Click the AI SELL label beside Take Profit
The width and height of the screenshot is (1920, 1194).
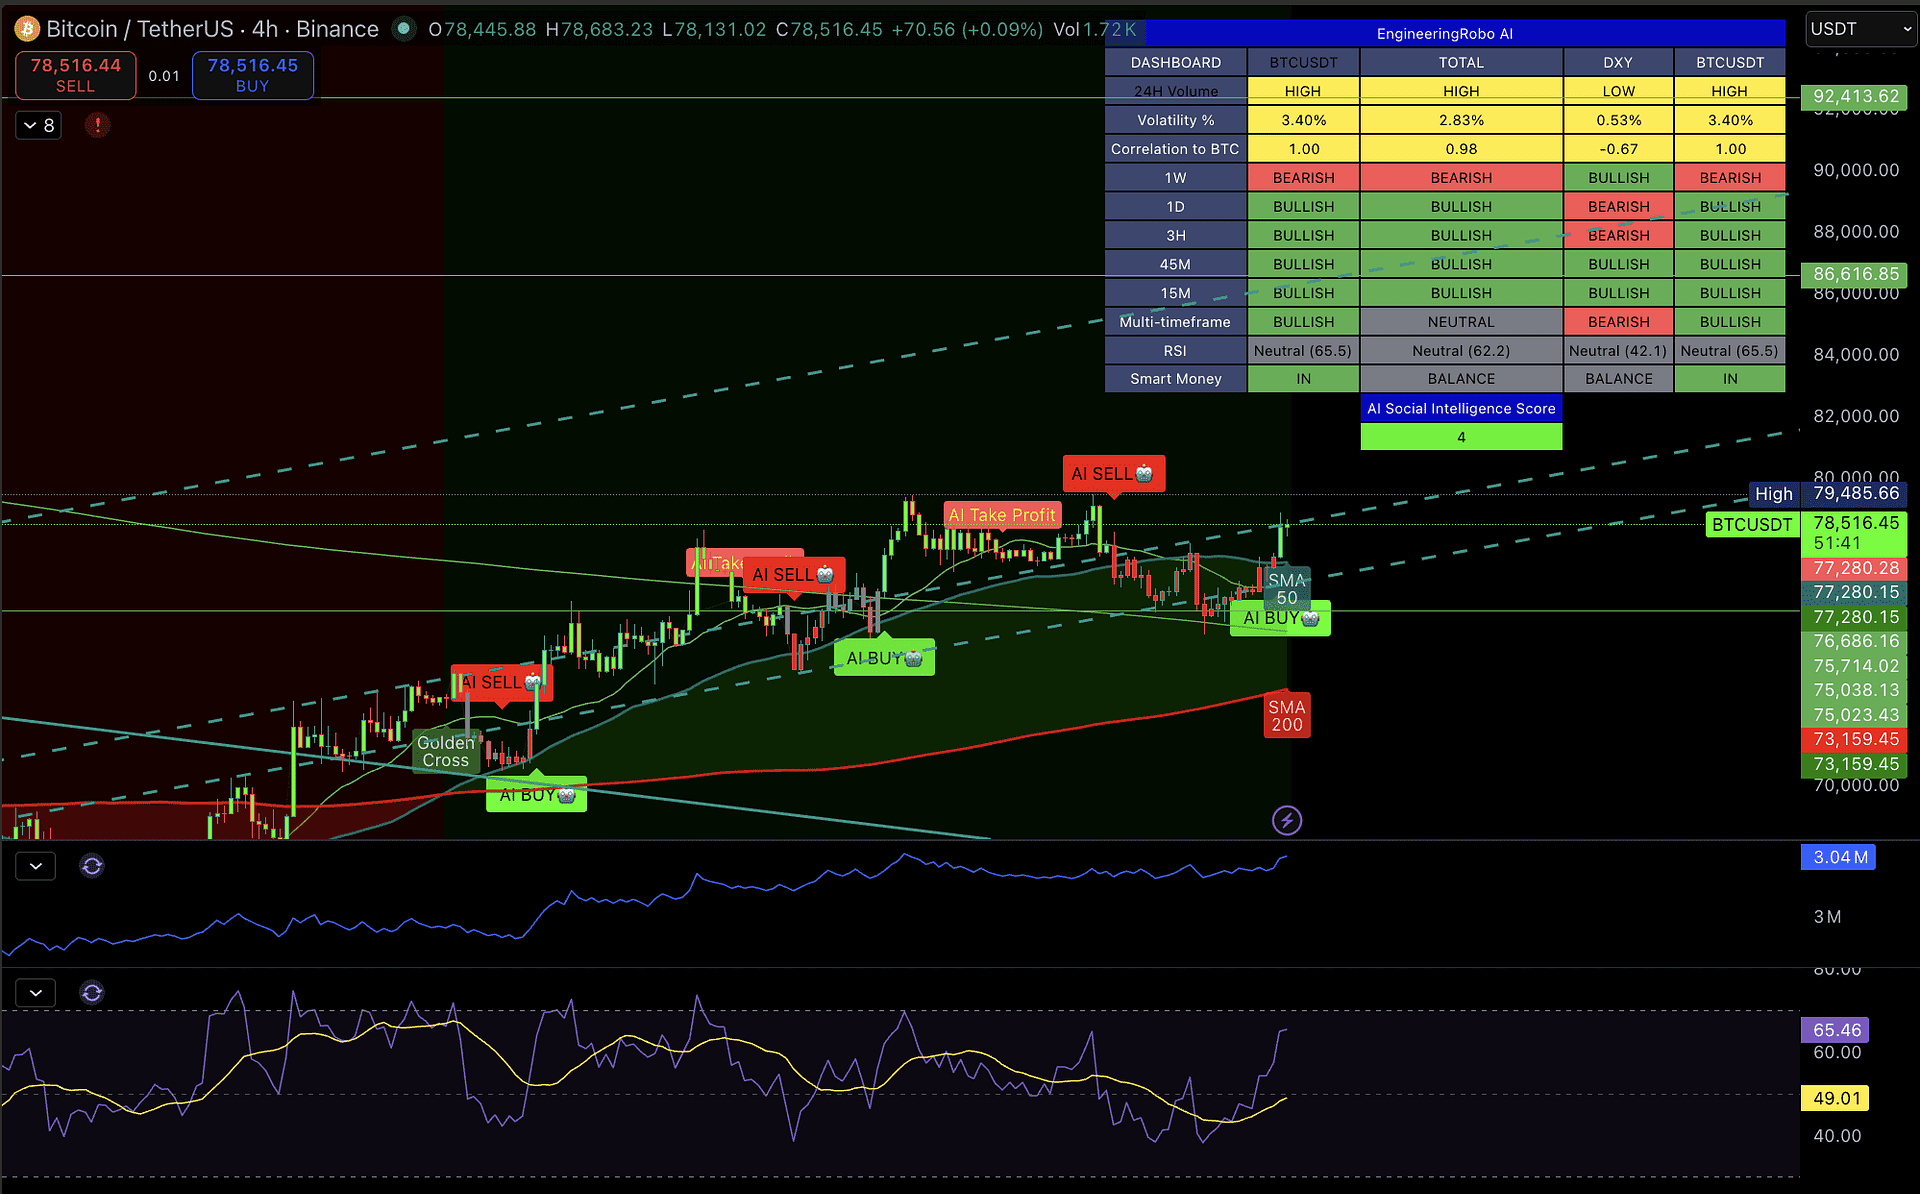click(x=793, y=575)
